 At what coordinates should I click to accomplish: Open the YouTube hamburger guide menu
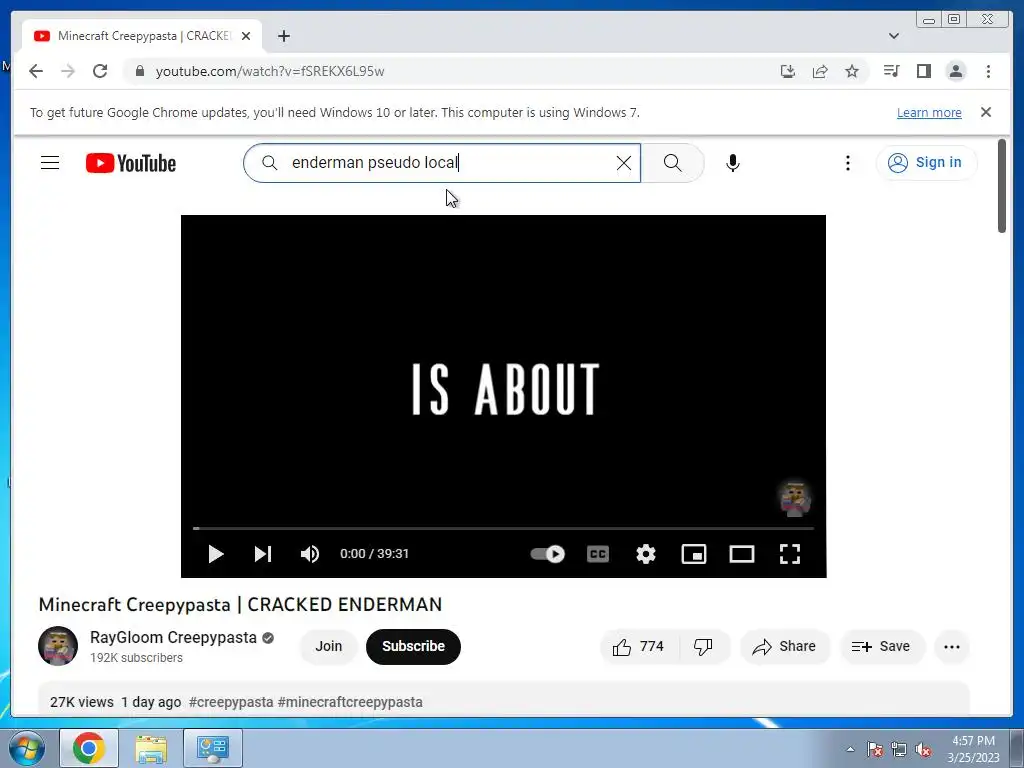pyautogui.click(x=50, y=163)
